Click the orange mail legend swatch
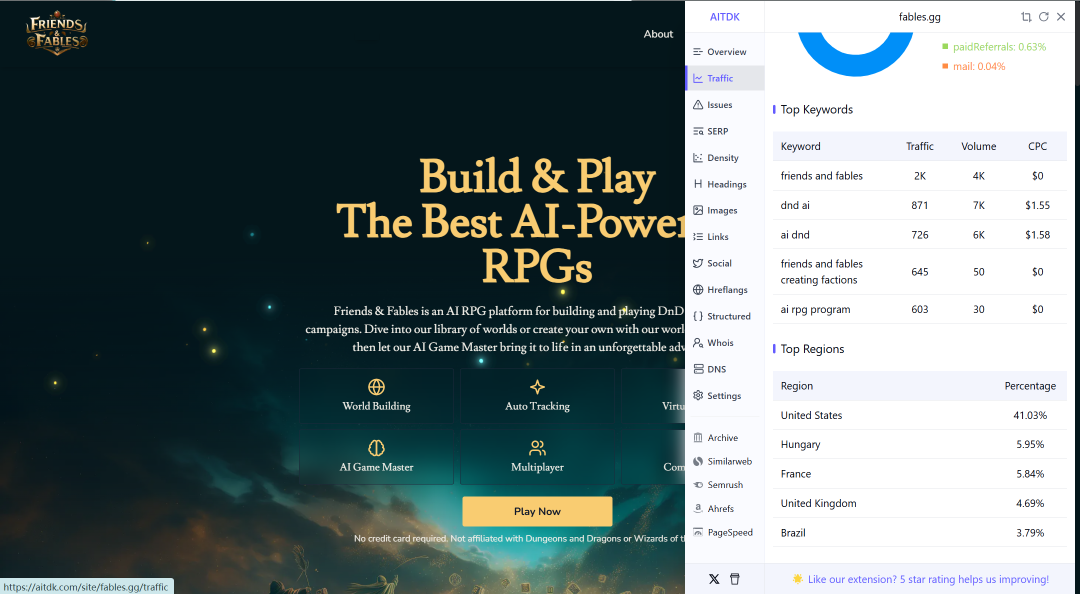Viewport: 1080px width, 594px height. coord(945,66)
